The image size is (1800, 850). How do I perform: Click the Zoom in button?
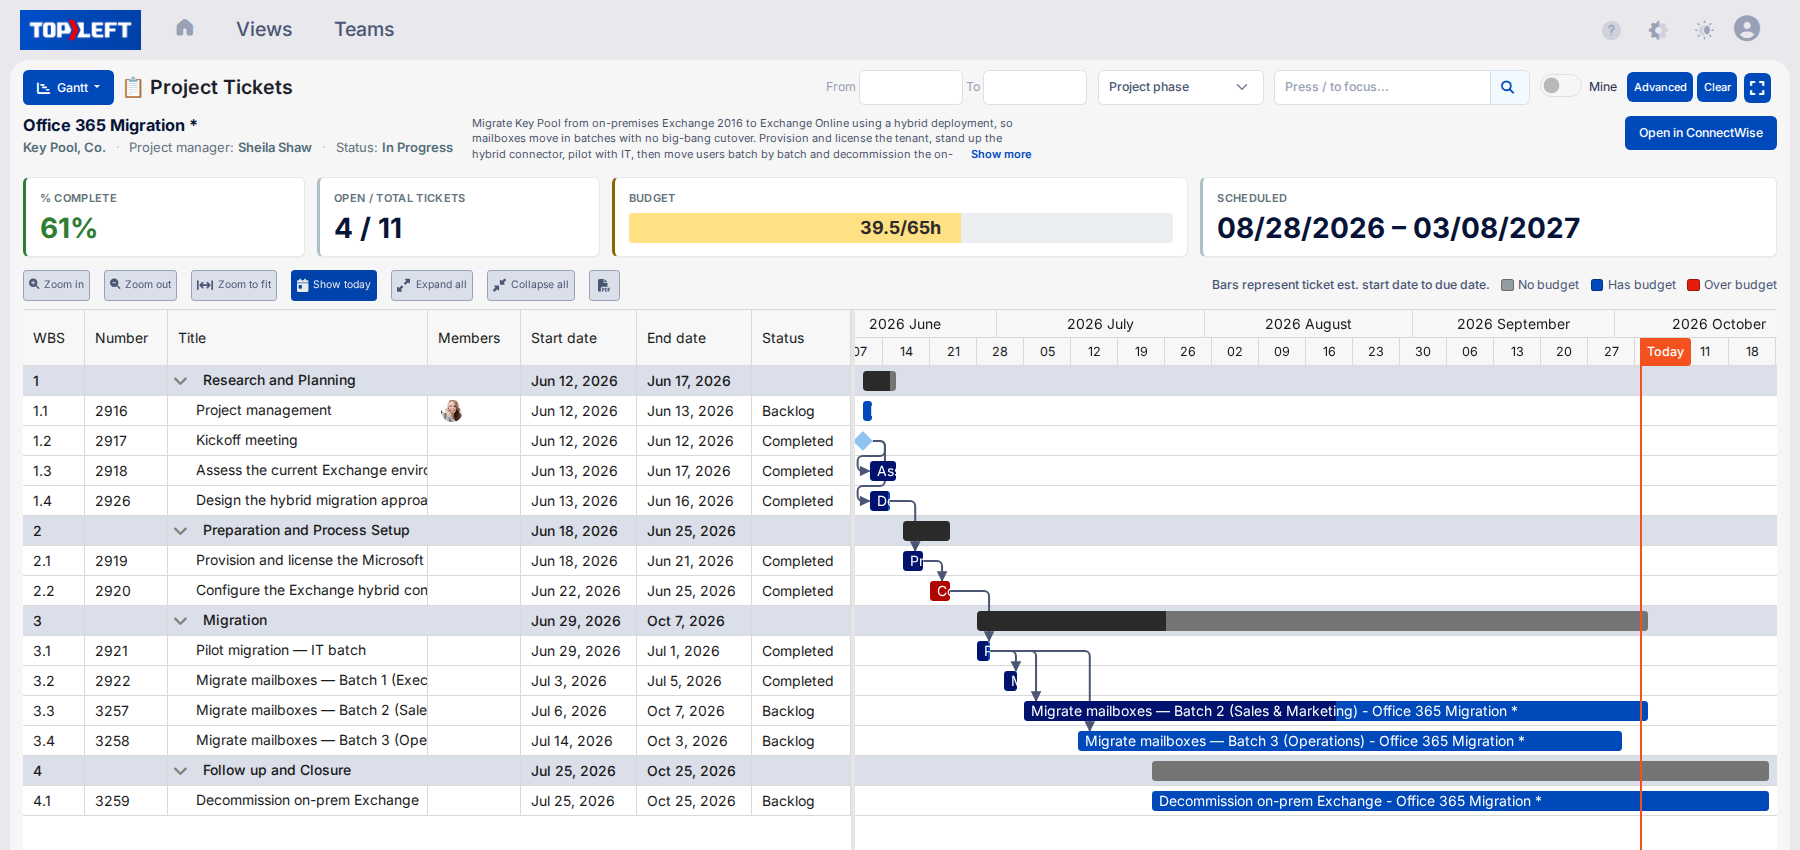tap(56, 285)
